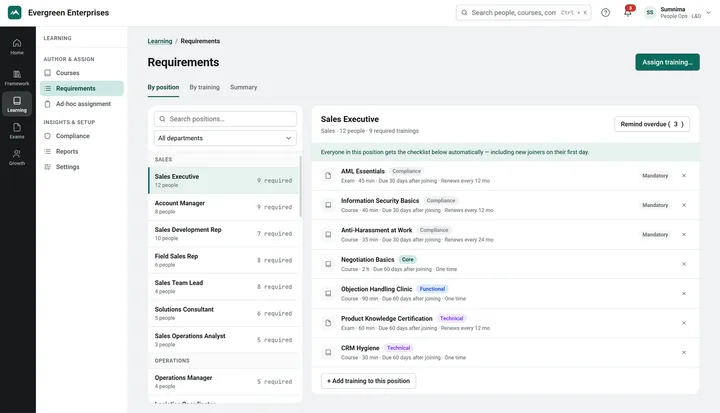Select the Sales Development Rep position
Viewport: 720px width, 413px height.
[x=223, y=233]
